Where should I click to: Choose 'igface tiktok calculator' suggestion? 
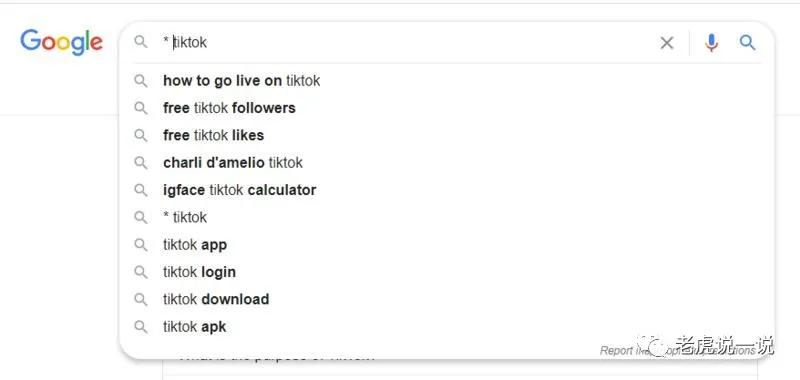446,190
